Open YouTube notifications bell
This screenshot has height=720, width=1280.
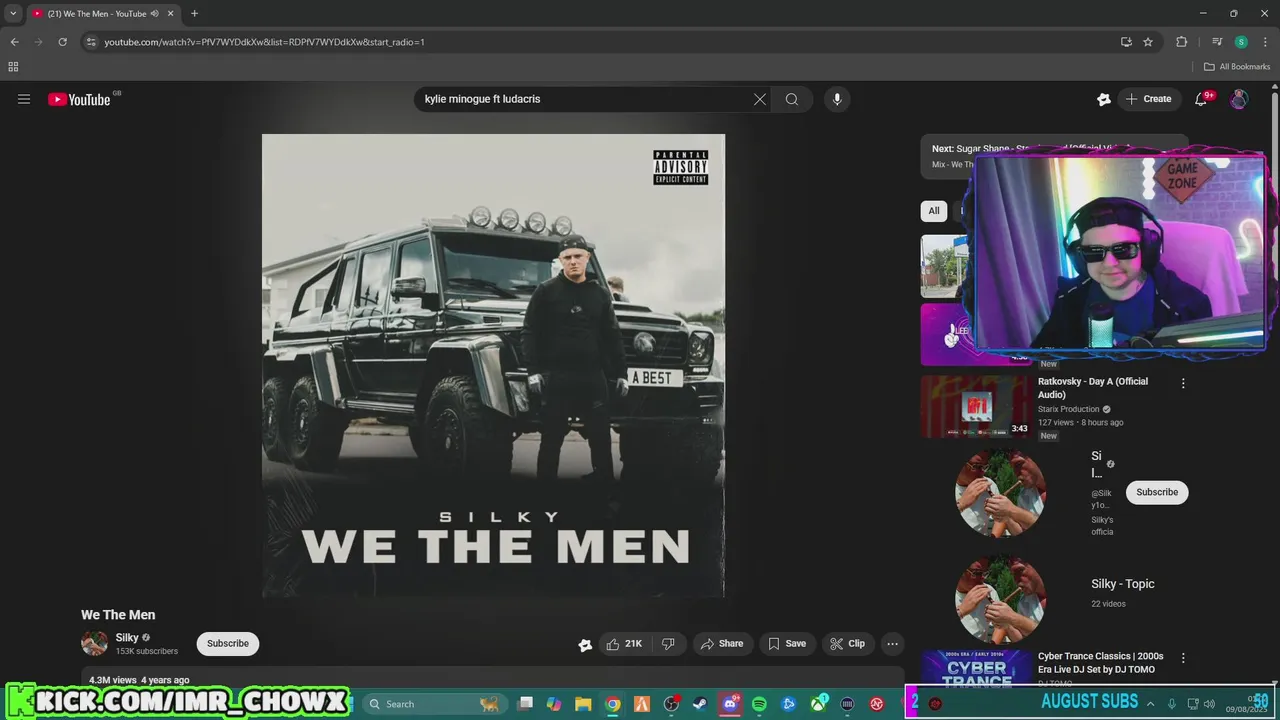pos(1202,99)
